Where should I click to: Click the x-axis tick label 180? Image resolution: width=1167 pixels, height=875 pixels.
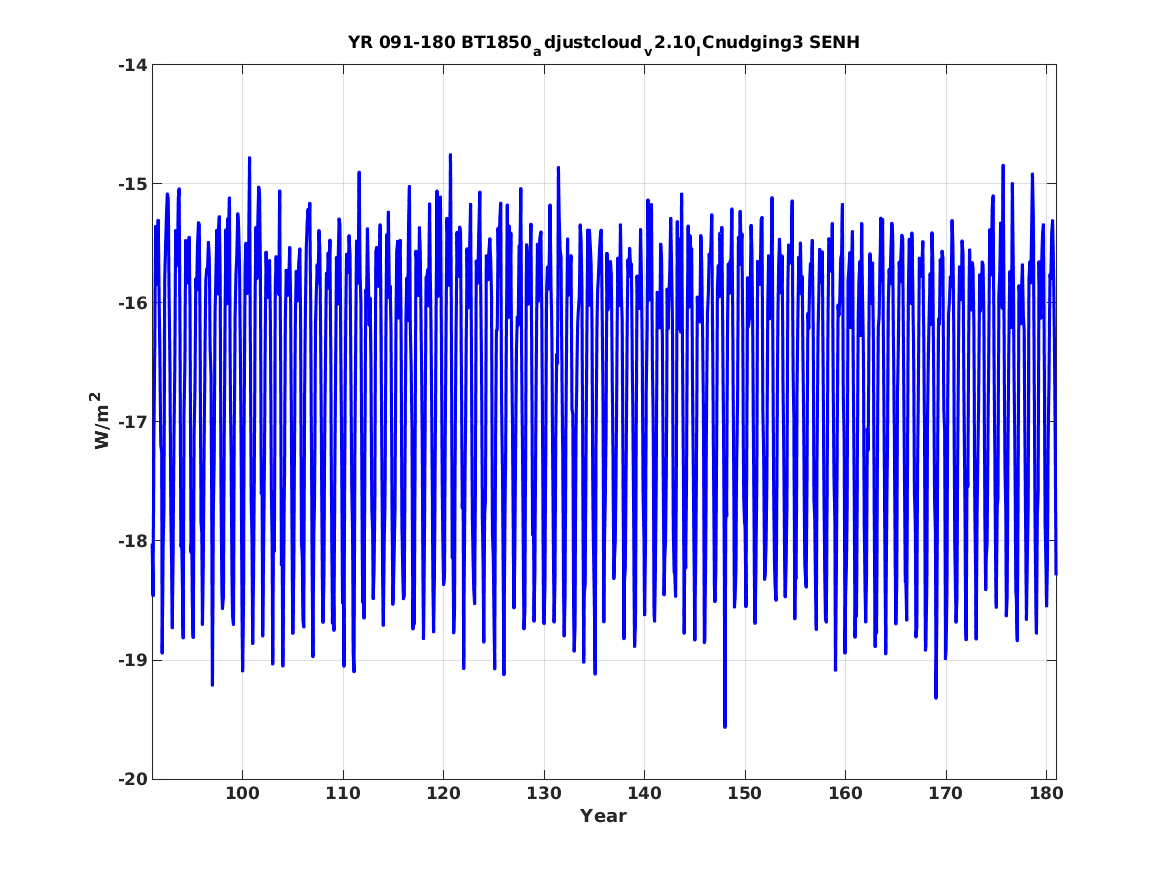[x=1046, y=793]
